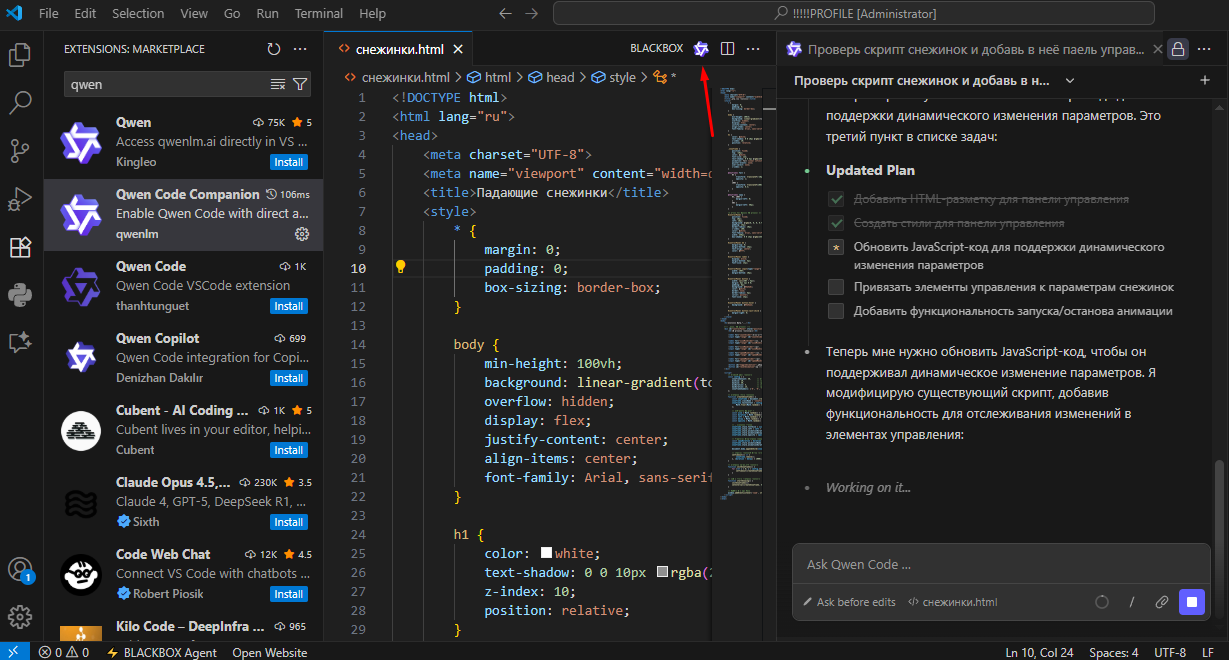Viewport: 1229px width, 660px height.
Task: Open the Explorer view in activity bar
Action: 20,54
